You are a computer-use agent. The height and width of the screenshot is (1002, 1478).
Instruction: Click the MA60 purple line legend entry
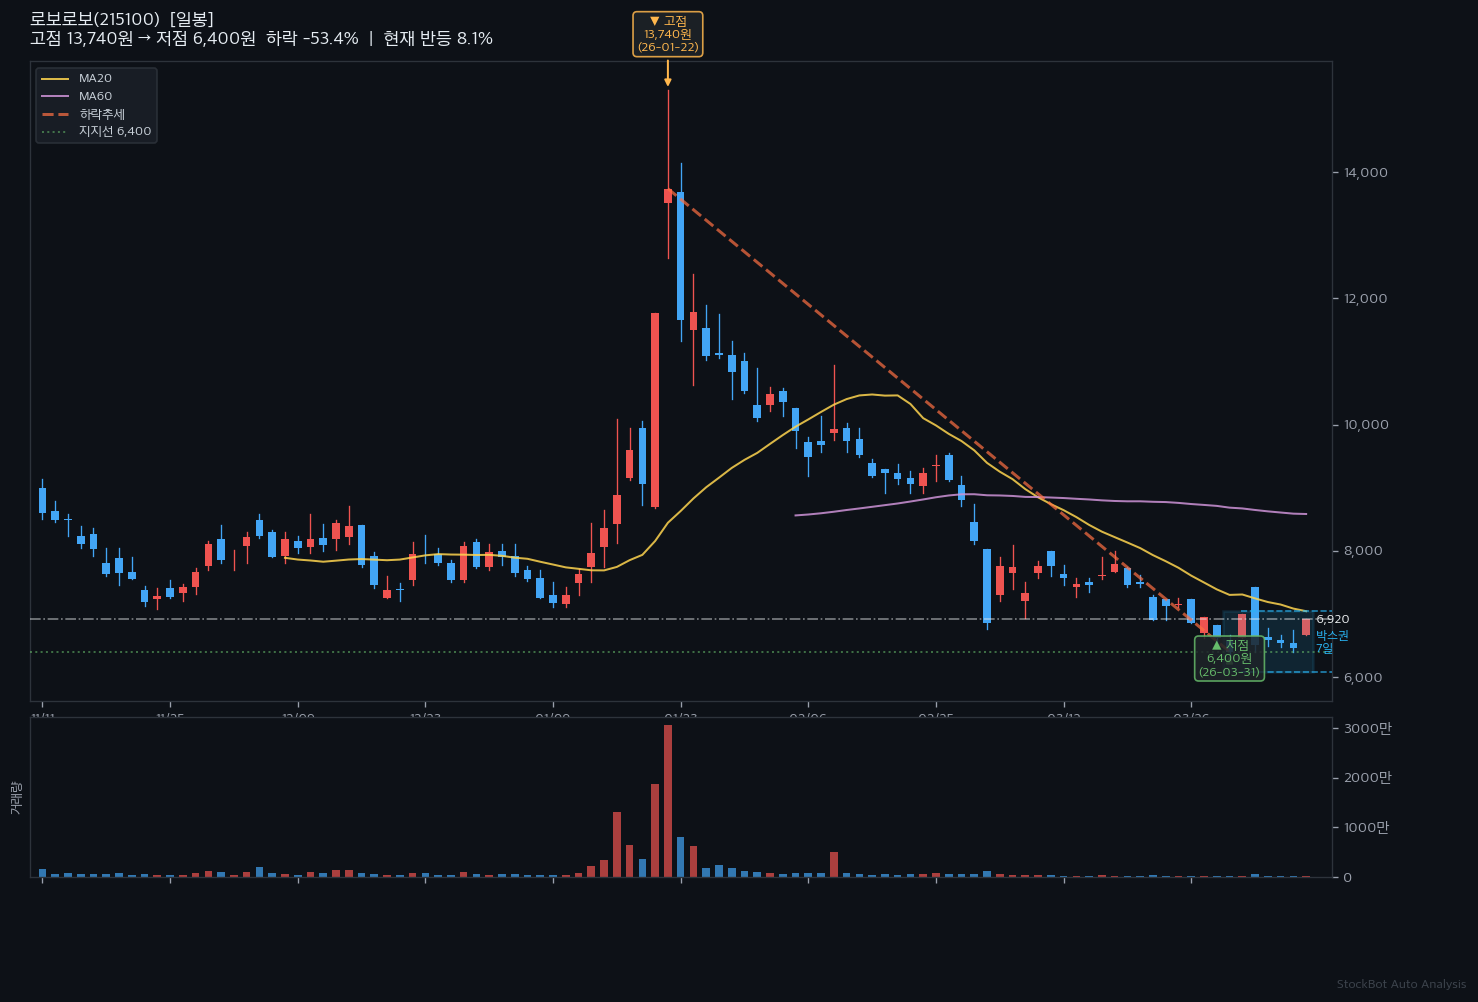(x=95, y=96)
